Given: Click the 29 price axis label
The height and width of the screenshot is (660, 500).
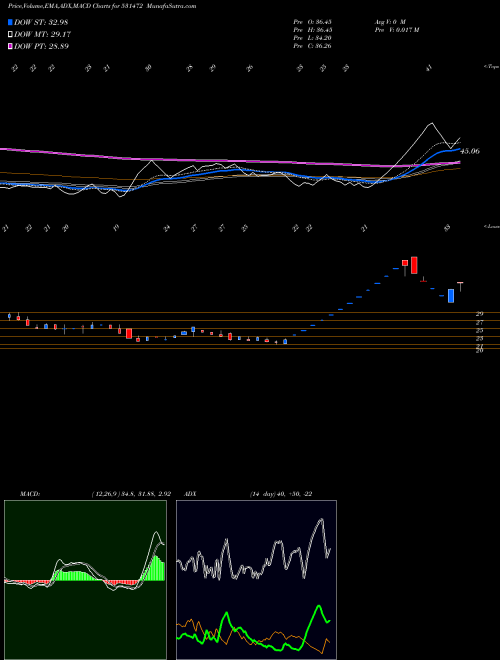Looking at the screenshot, I should [x=479, y=314].
